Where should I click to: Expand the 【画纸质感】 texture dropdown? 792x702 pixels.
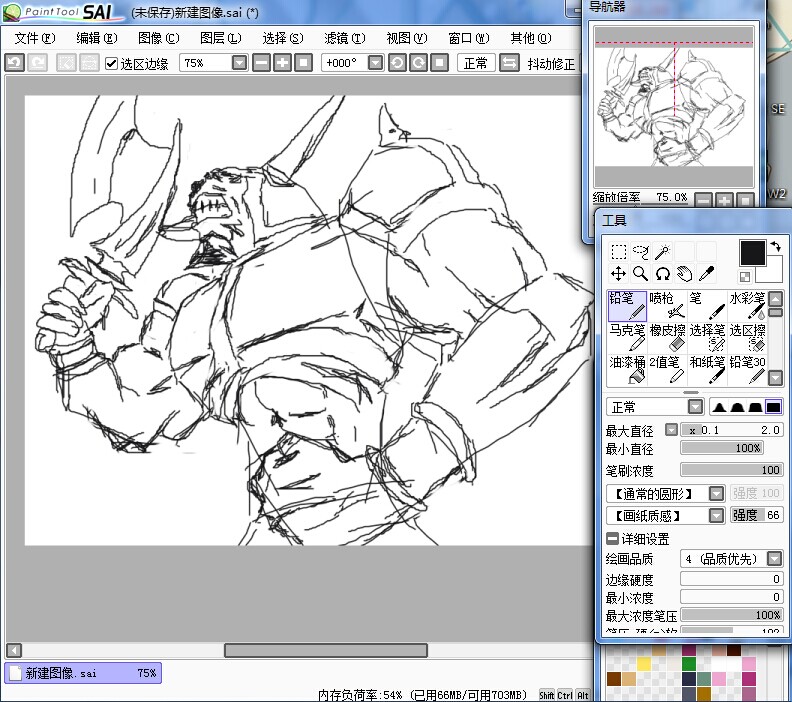click(716, 516)
